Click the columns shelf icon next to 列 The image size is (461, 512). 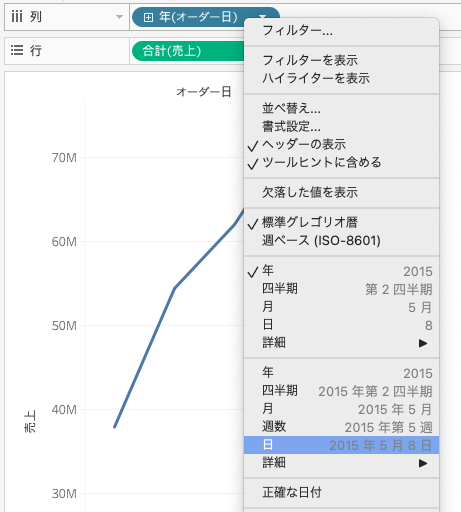click(x=17, y=16)
